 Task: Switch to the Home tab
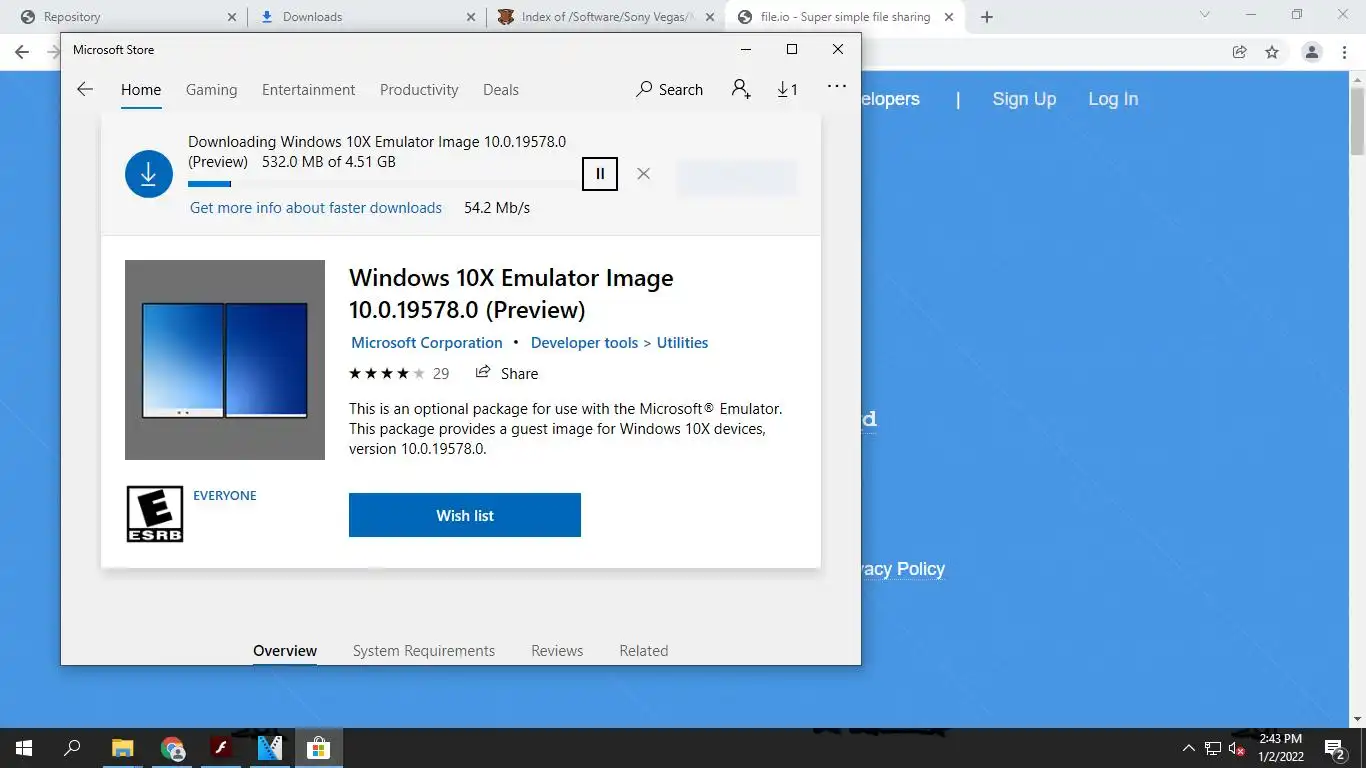pos(141,89)
